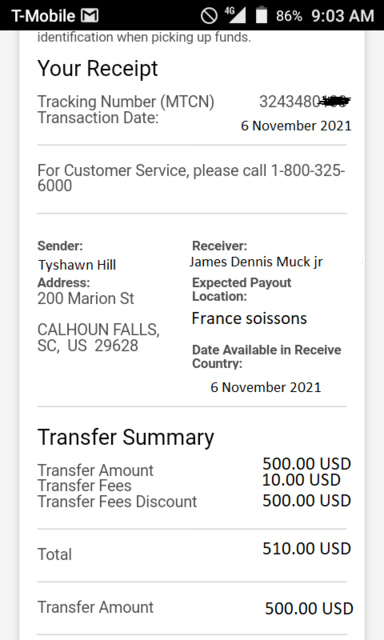Tap the 200 Marion St address
Viewport: 384px width, 640px height.
tap(86, 298)
